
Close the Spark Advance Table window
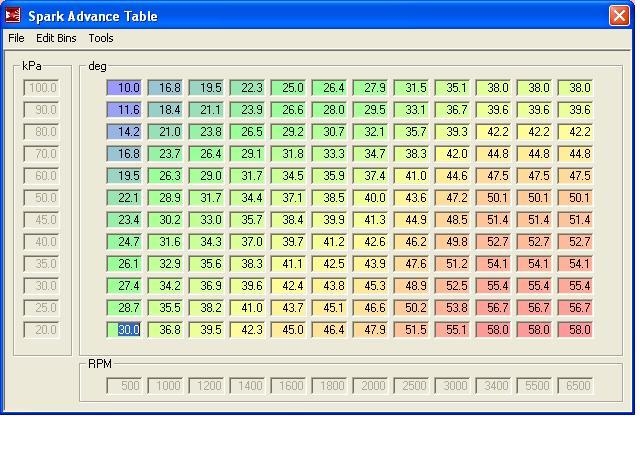pyautogui.click(x=619, y=16)
